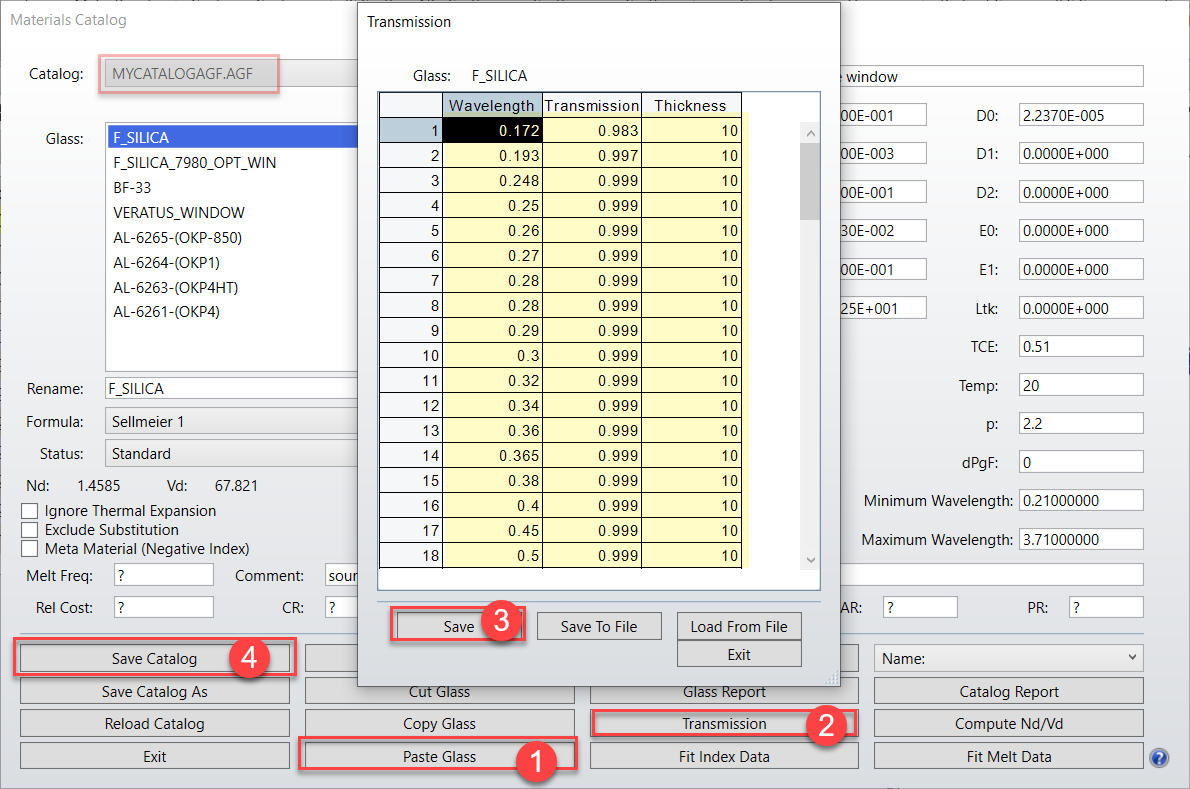Click the Melt Freq input field

(163, 575)
